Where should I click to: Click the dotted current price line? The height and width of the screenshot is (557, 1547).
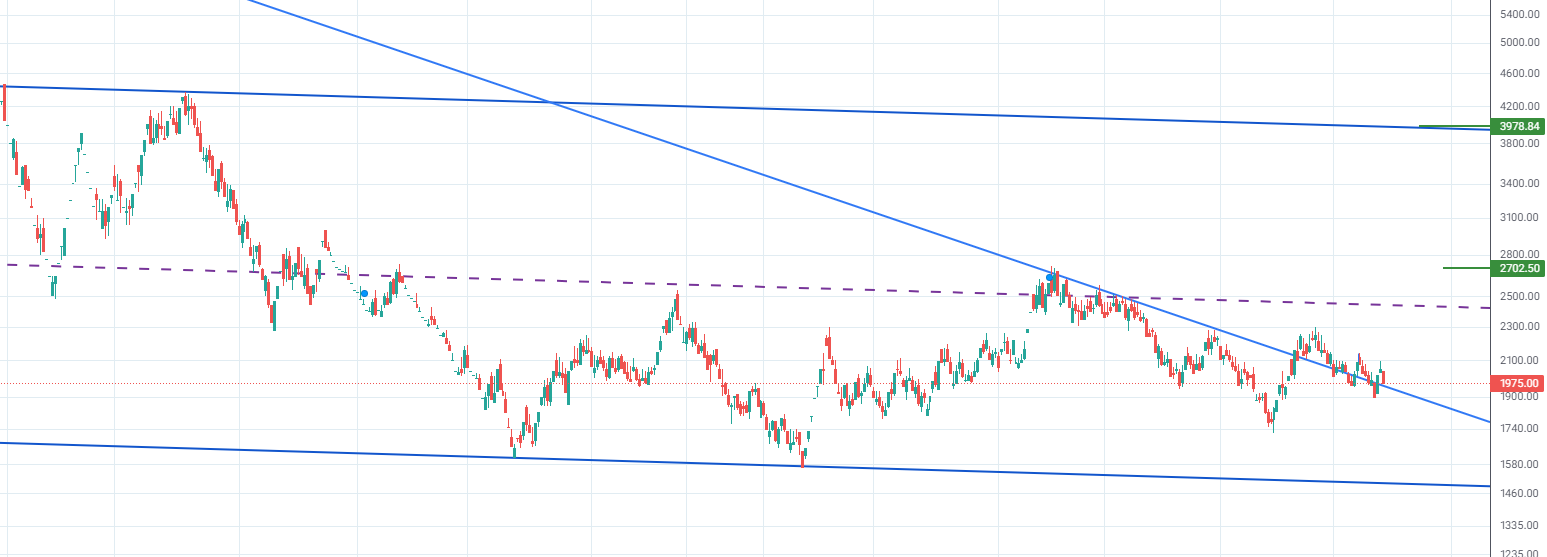click(745, 383)
